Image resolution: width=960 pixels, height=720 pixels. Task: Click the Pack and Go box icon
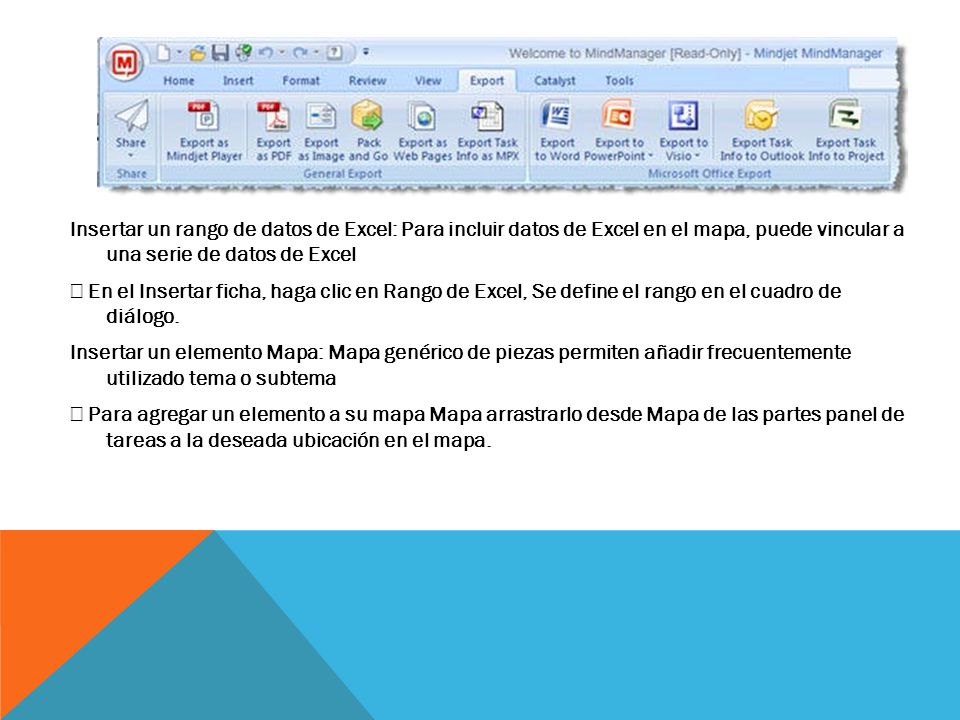click(367, 116)
